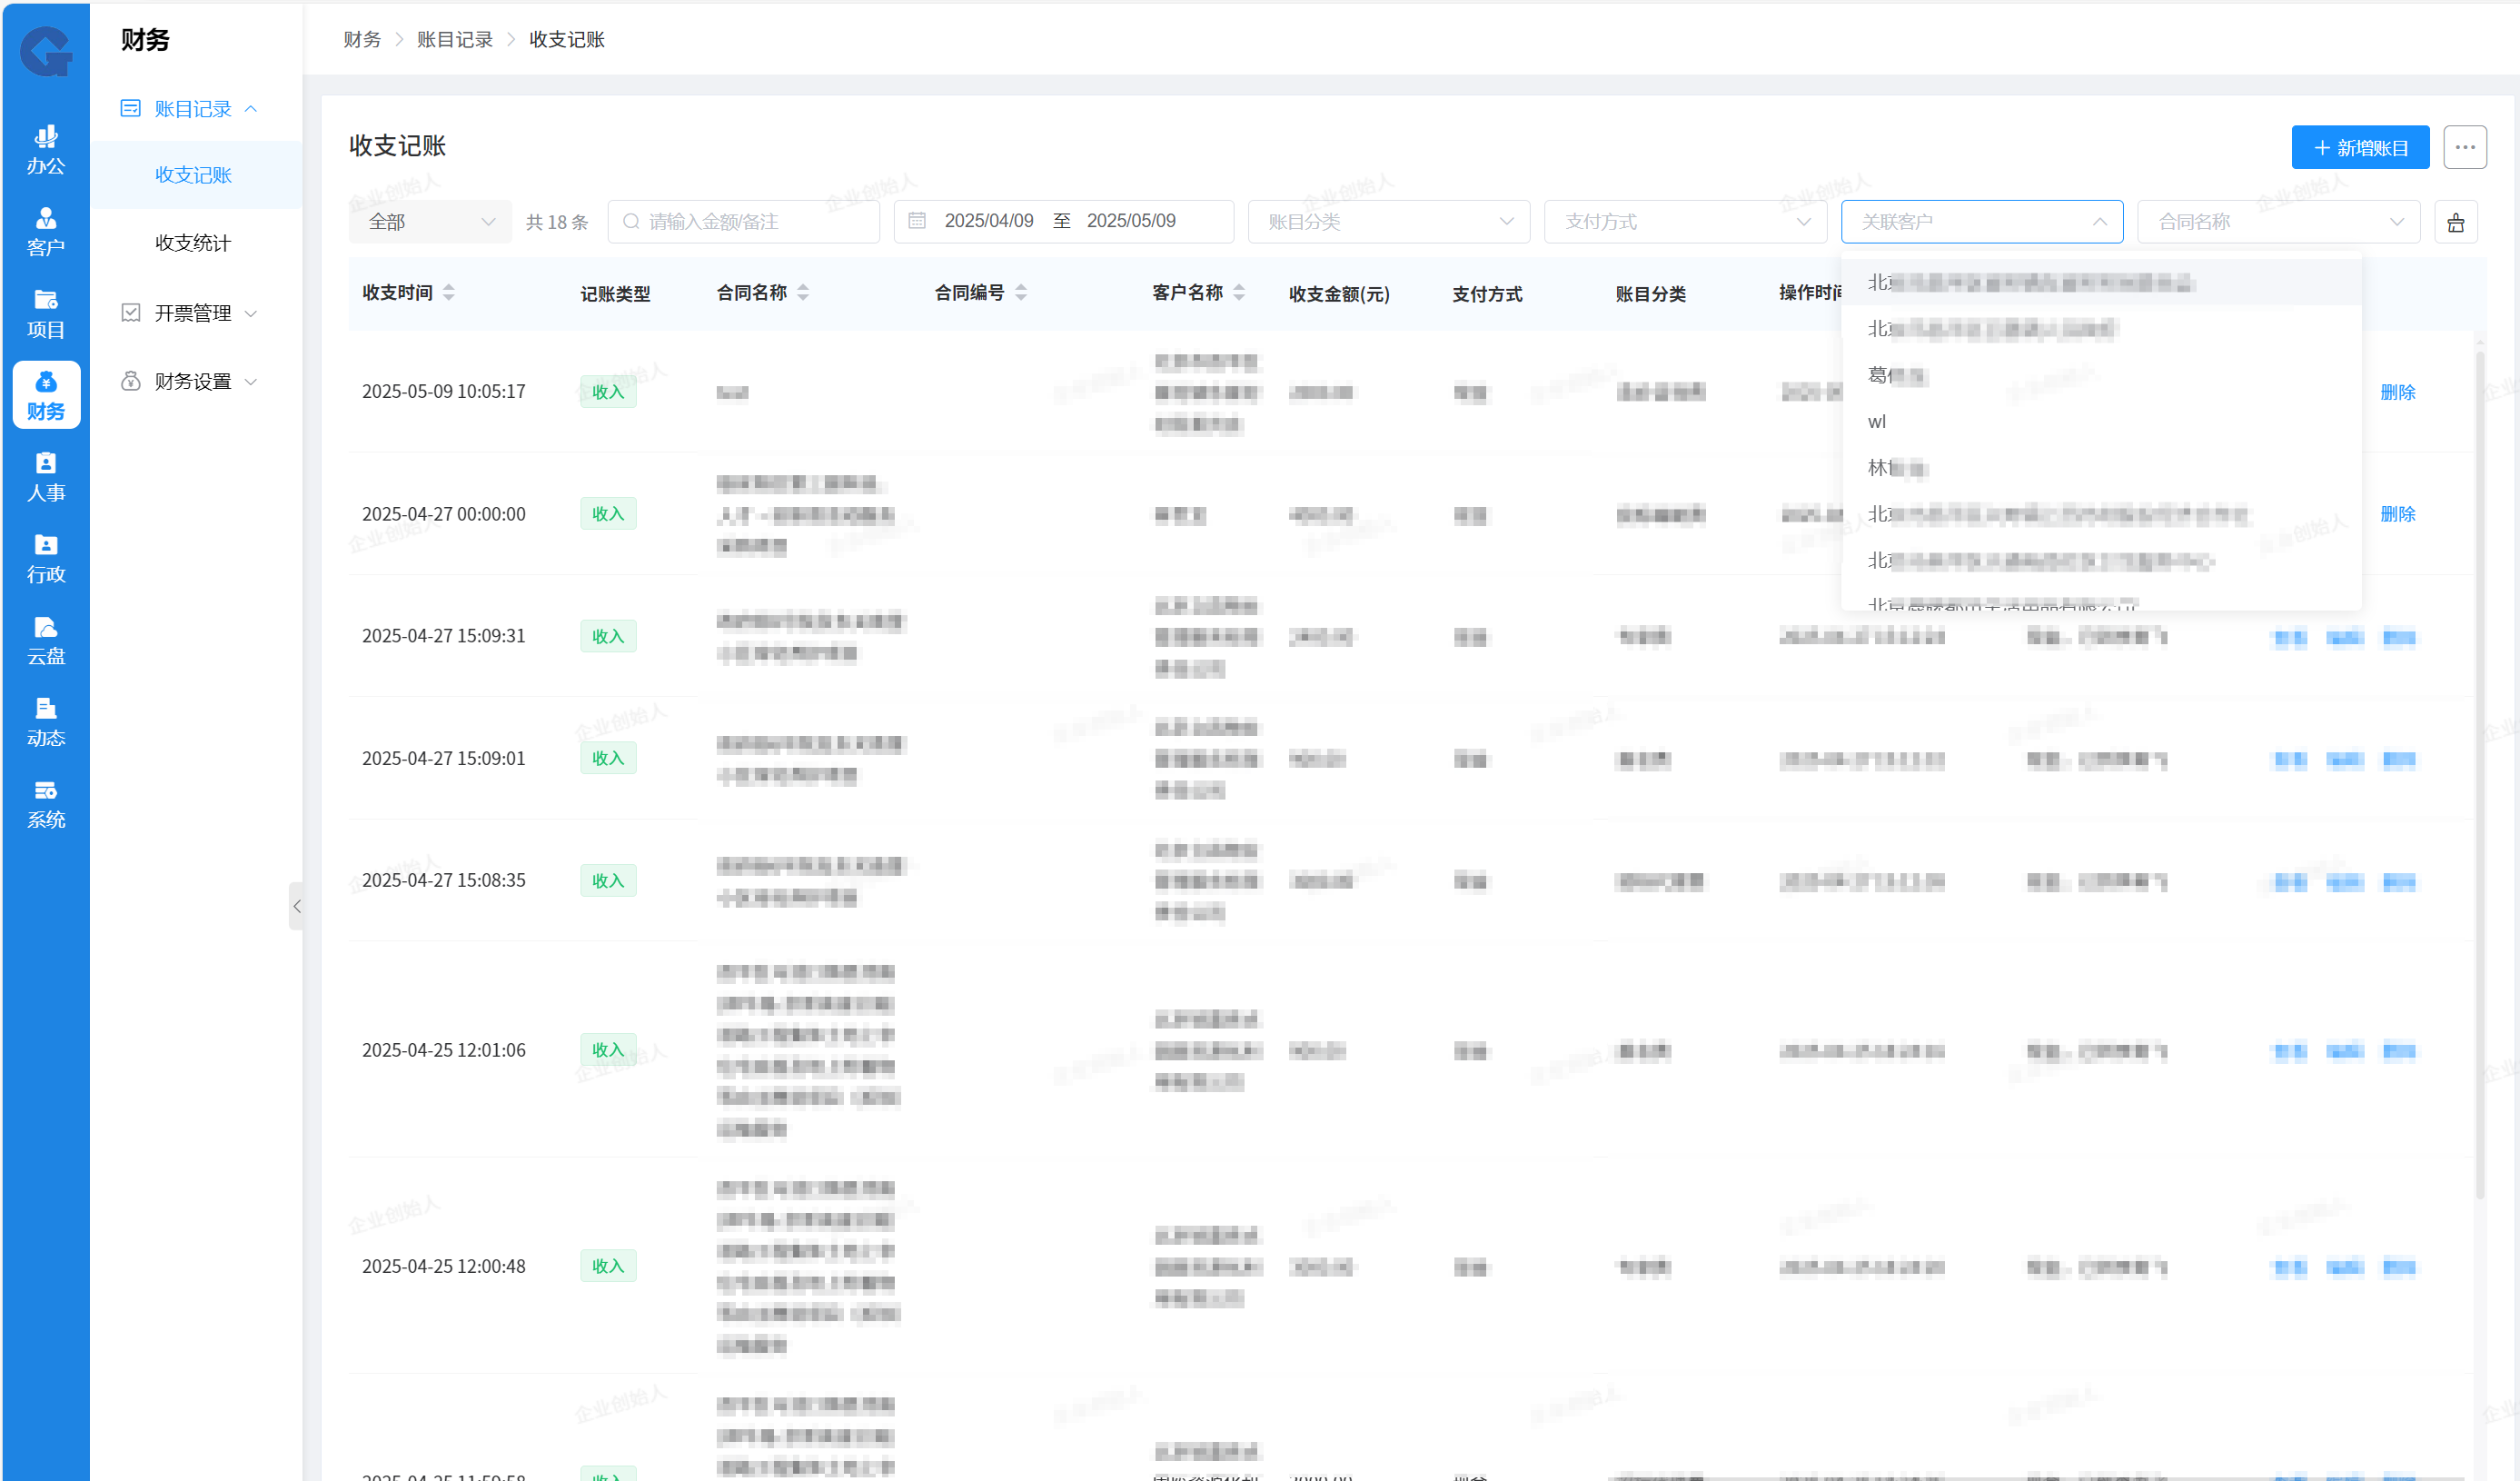2520x1481 pixels.
Task: Open the 客户 module in sidebar
Action: point(46,232)
